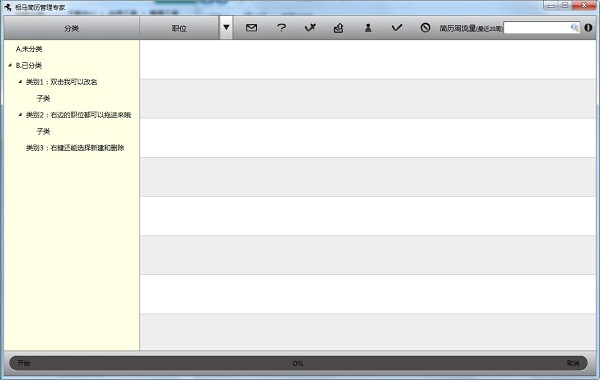600x380 pixels.
Task: Click the envelope mail icon in toolbar
Action: (251, 28)
